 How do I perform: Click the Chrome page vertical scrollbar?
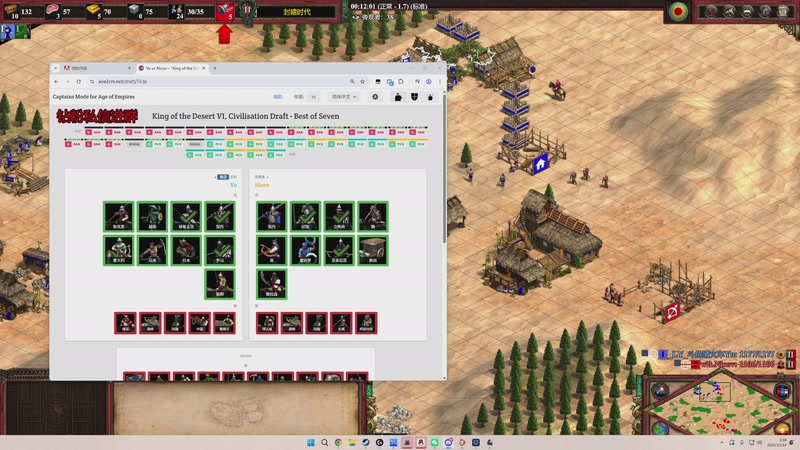tap(444, 168)
